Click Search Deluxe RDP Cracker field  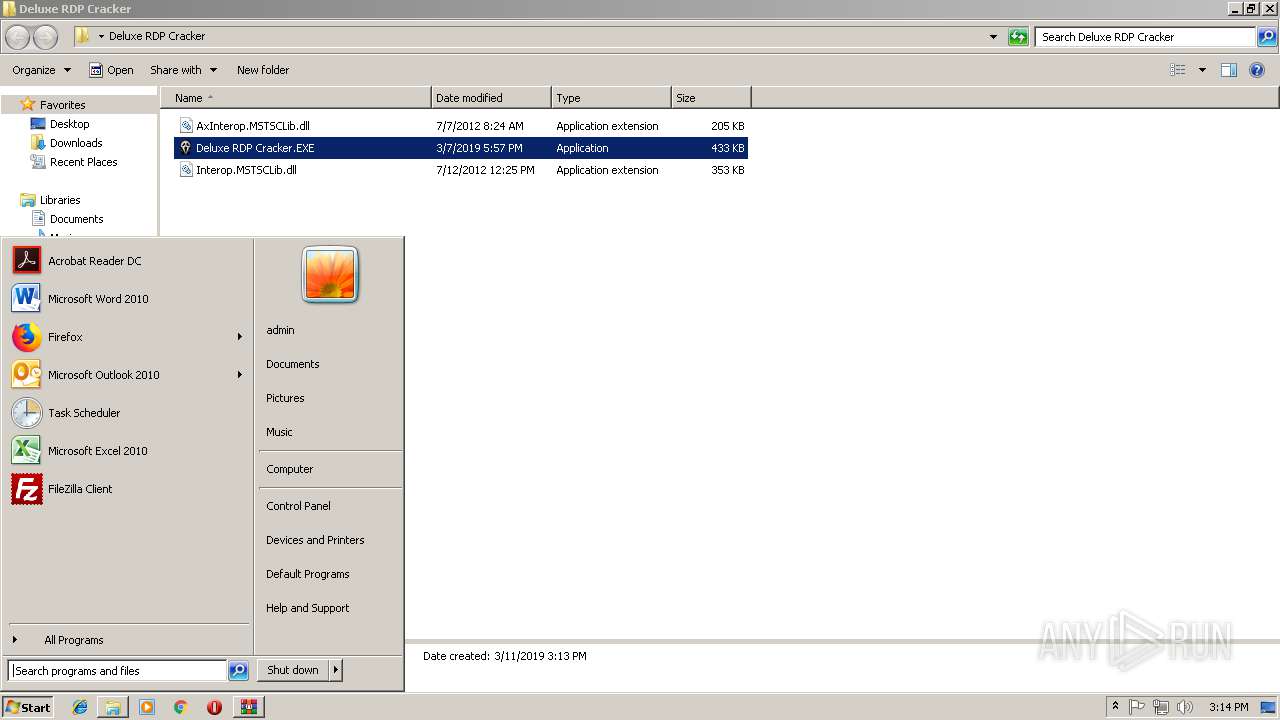(1145, 37)
